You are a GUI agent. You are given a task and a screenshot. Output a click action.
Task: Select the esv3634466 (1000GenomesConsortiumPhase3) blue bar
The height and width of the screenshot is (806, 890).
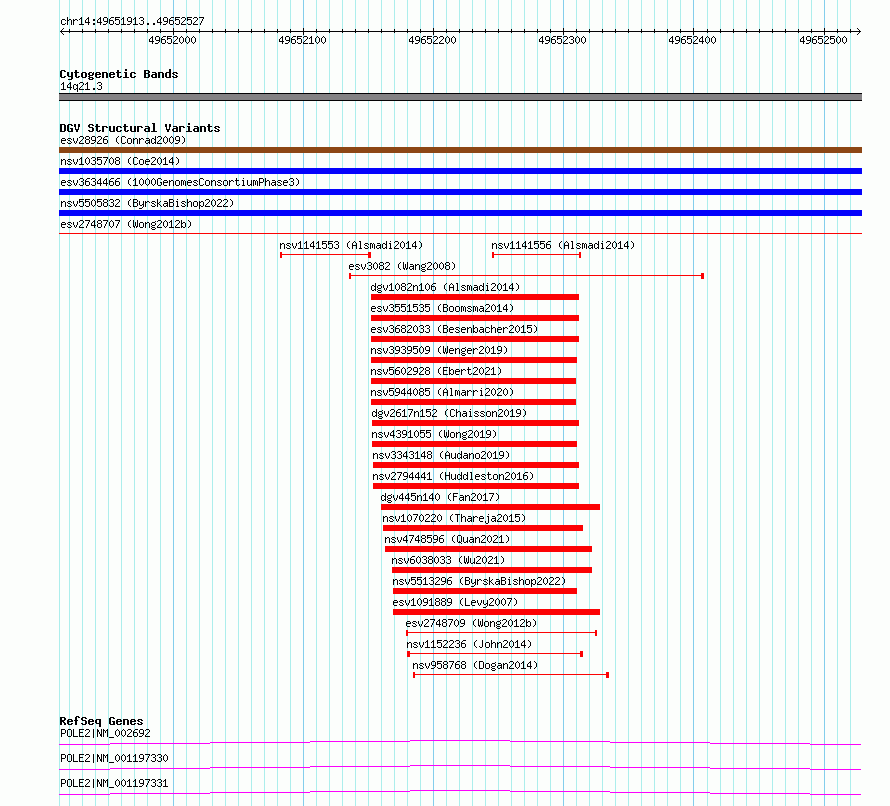point(460,192)
